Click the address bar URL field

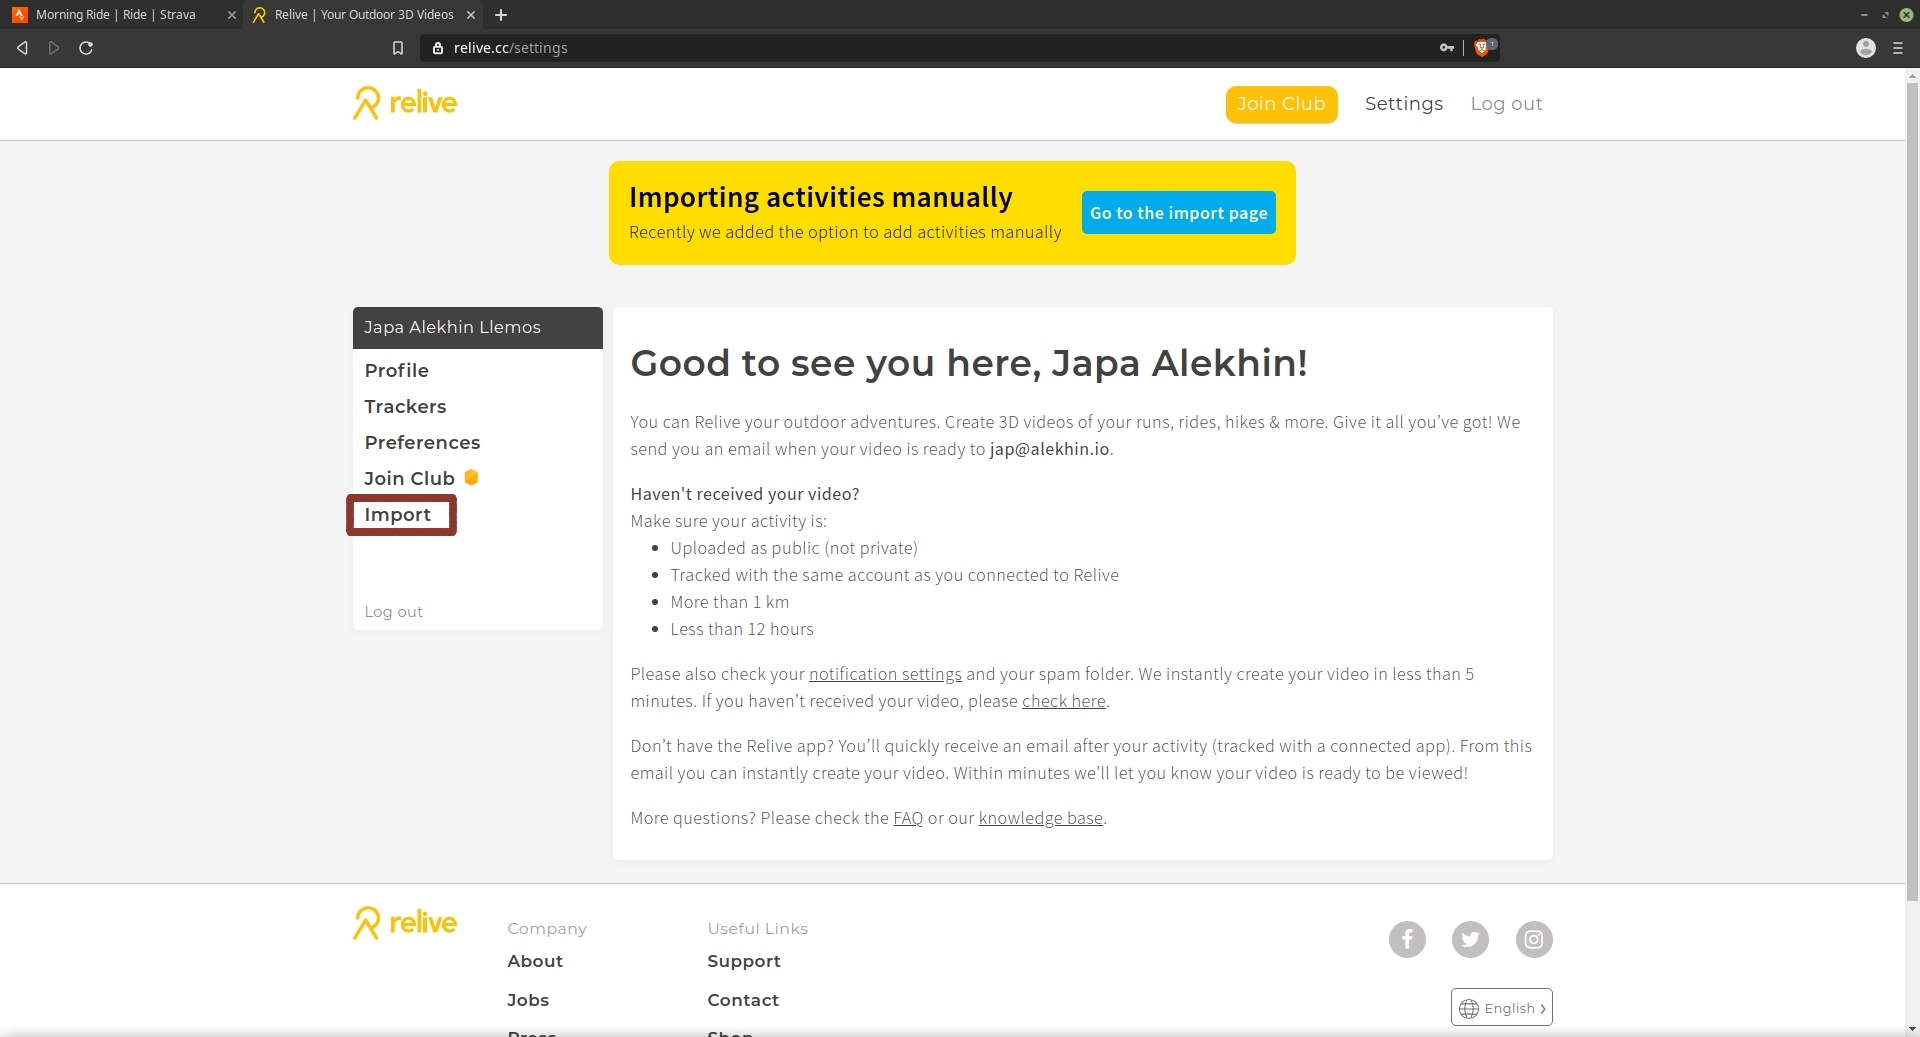(900, 48)
